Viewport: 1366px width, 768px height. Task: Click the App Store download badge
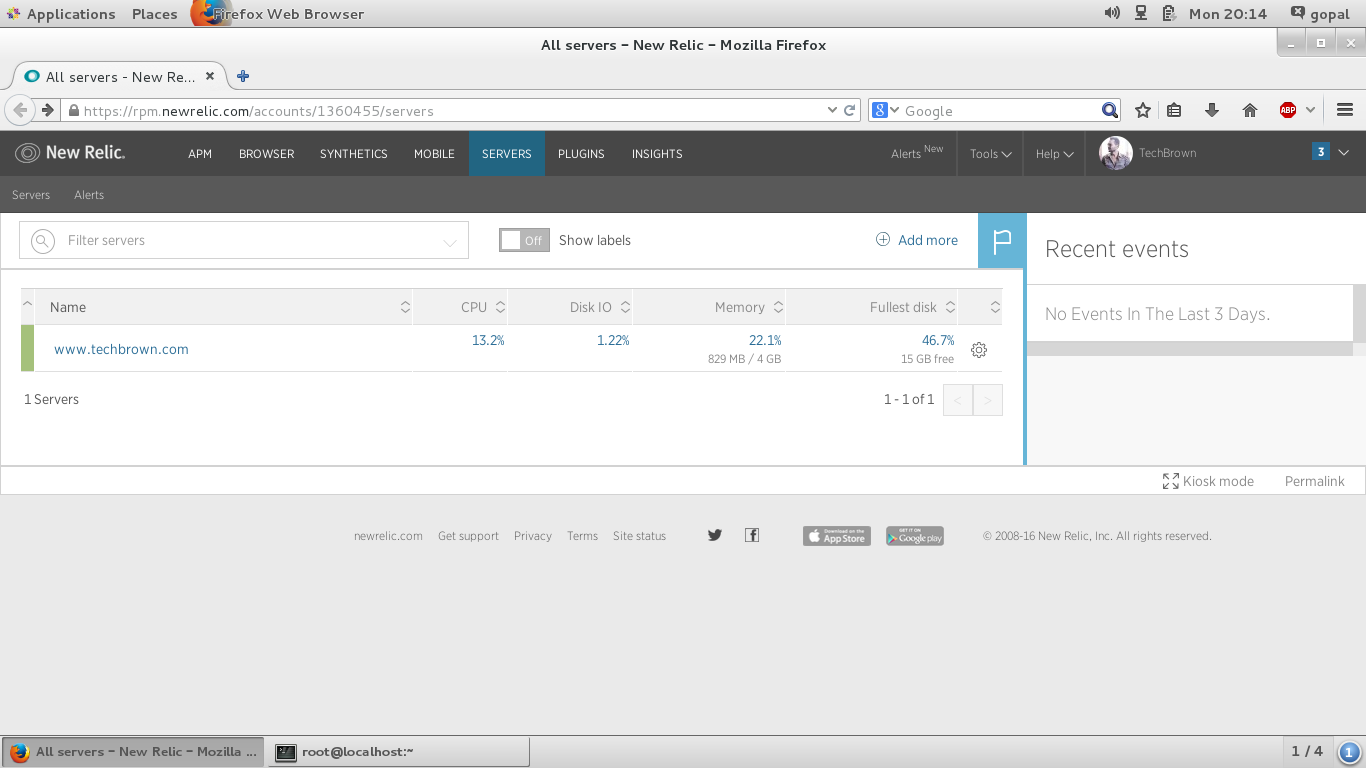[837, 536]
